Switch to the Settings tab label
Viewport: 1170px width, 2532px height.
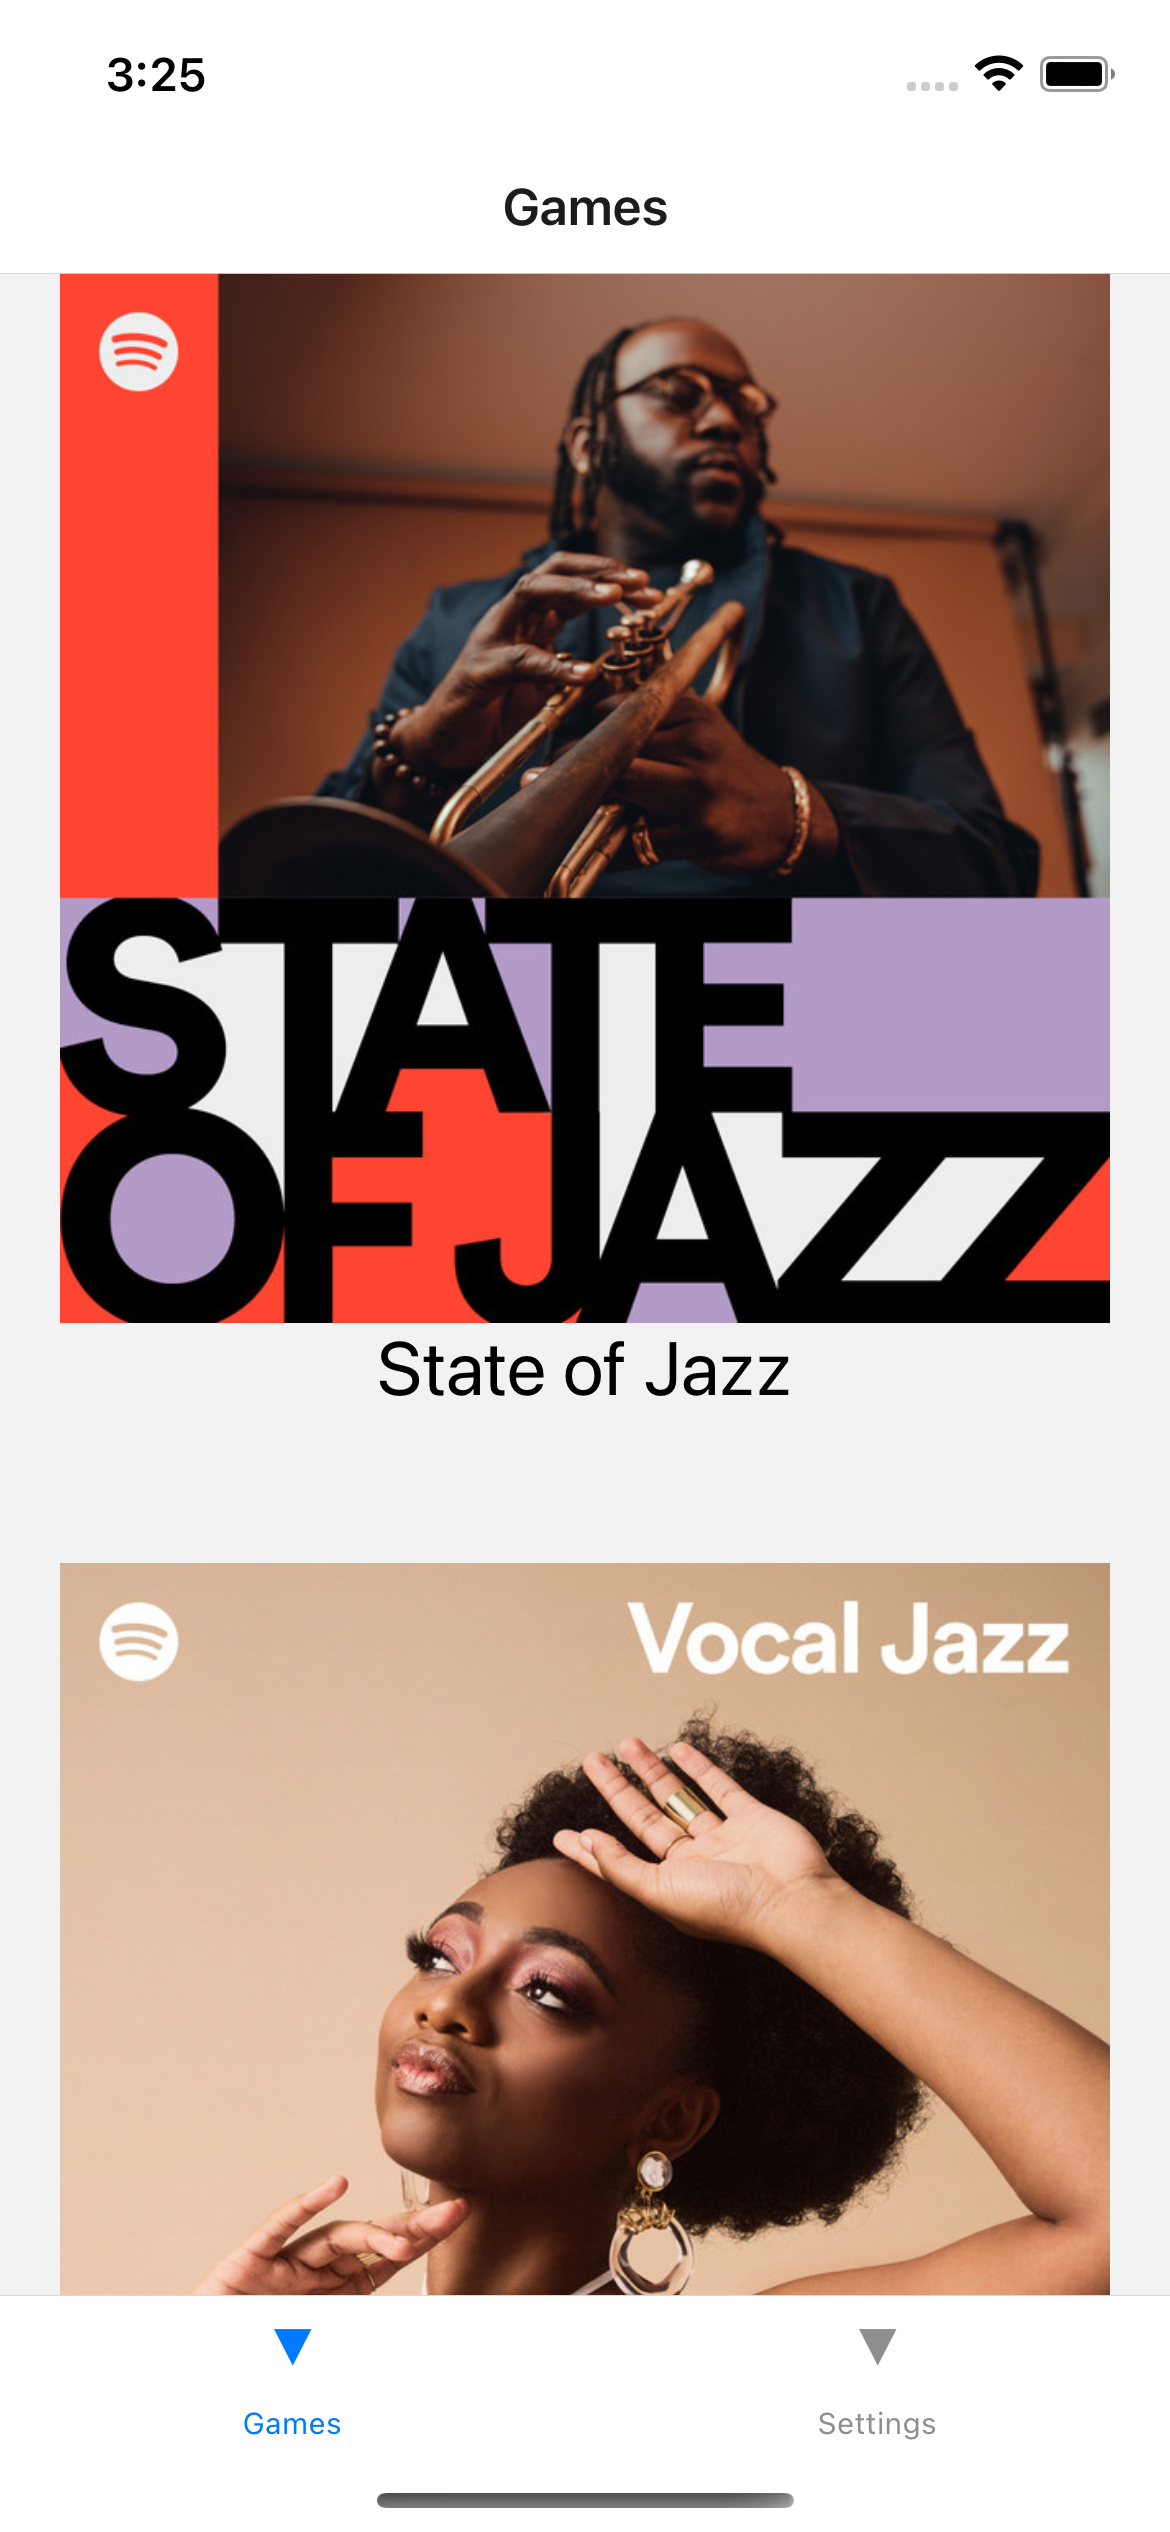tap(877, 2424)
